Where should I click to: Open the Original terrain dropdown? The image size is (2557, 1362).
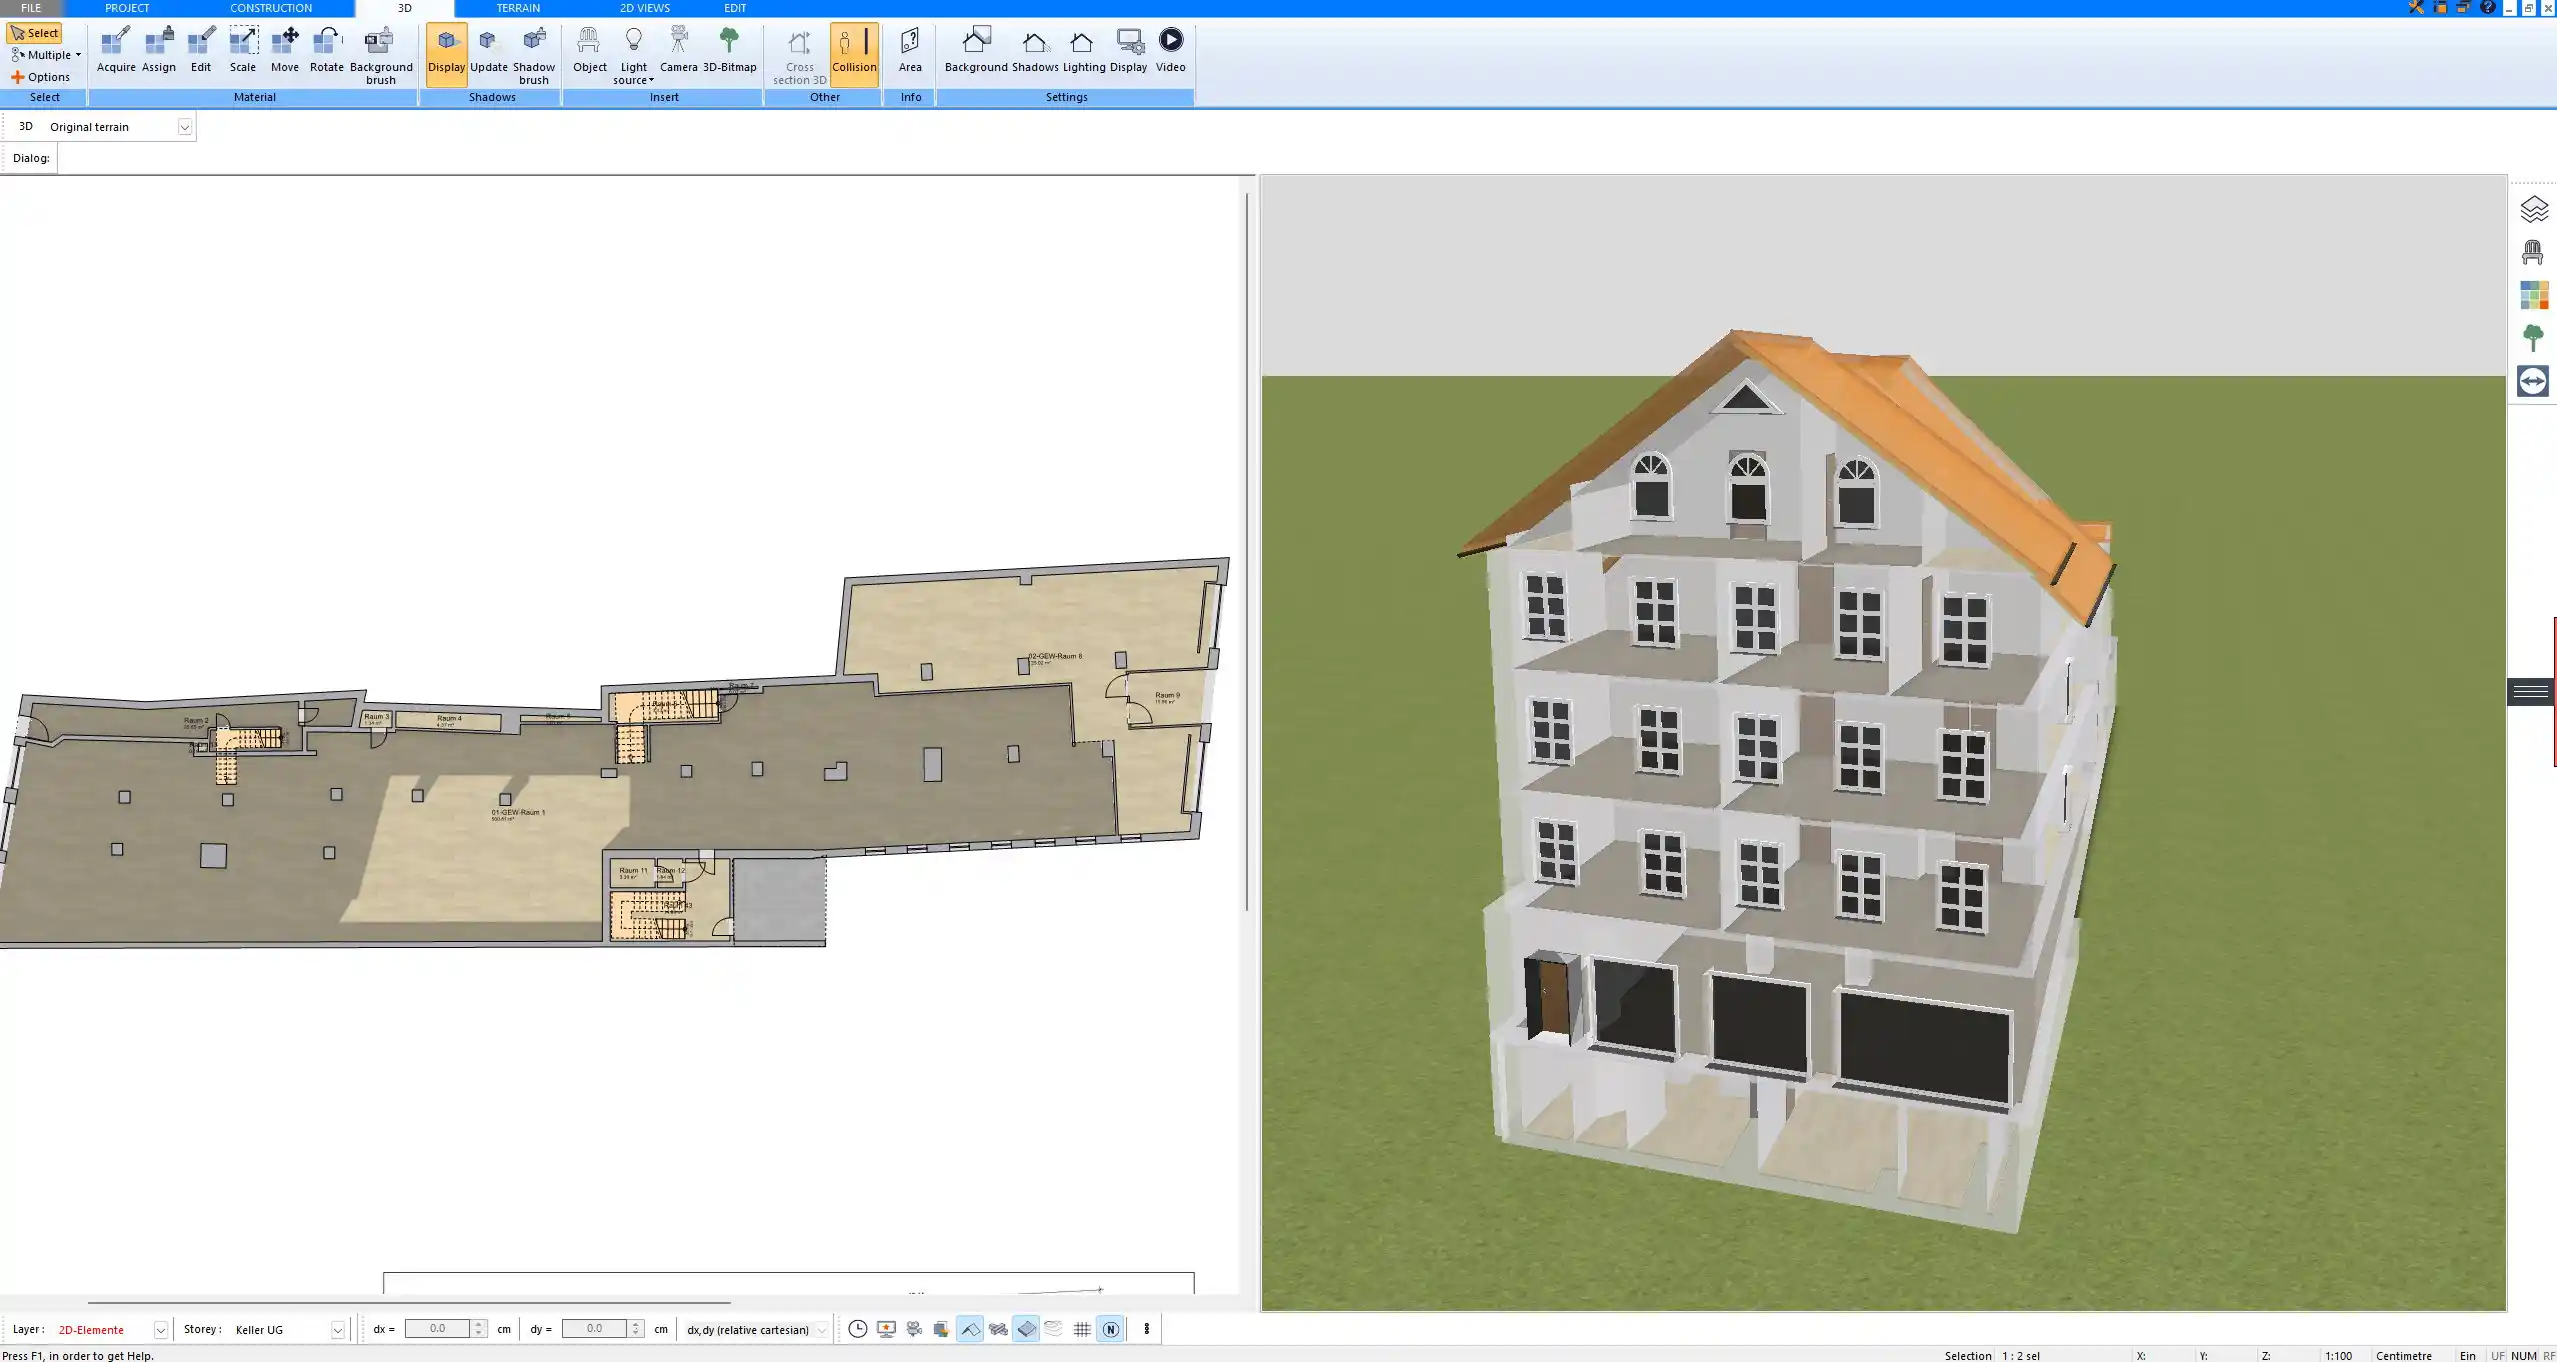click(186, 126)
